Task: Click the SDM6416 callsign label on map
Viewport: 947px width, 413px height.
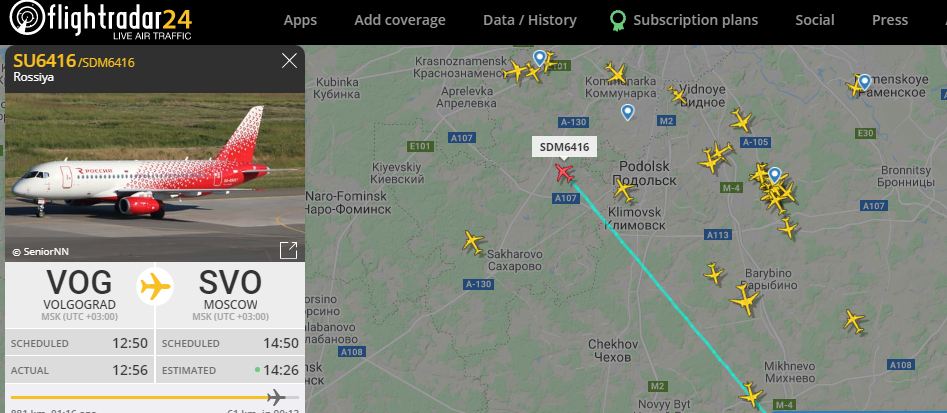Action: coord(564,147)
